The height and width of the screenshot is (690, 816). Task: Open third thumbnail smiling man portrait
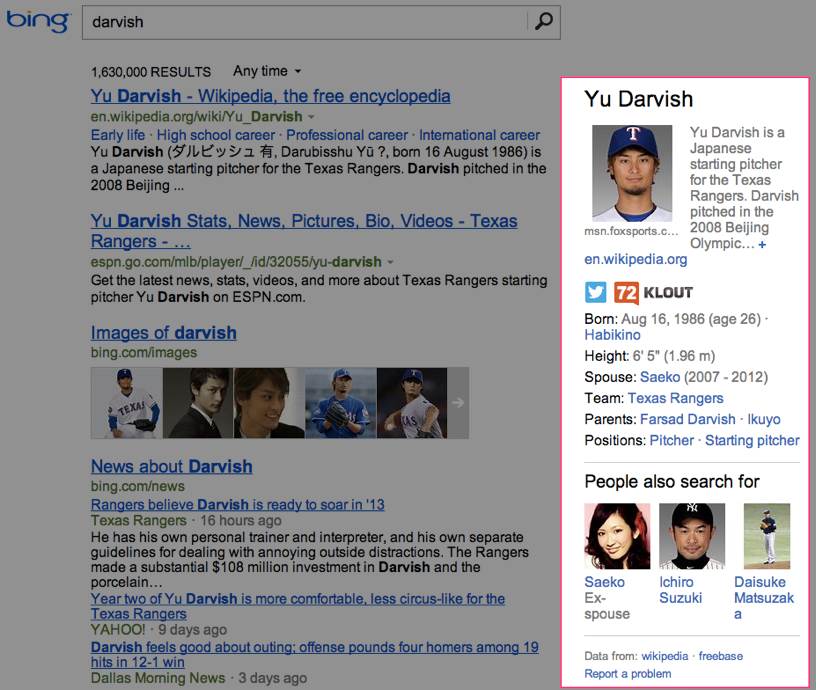coord(269,403)
